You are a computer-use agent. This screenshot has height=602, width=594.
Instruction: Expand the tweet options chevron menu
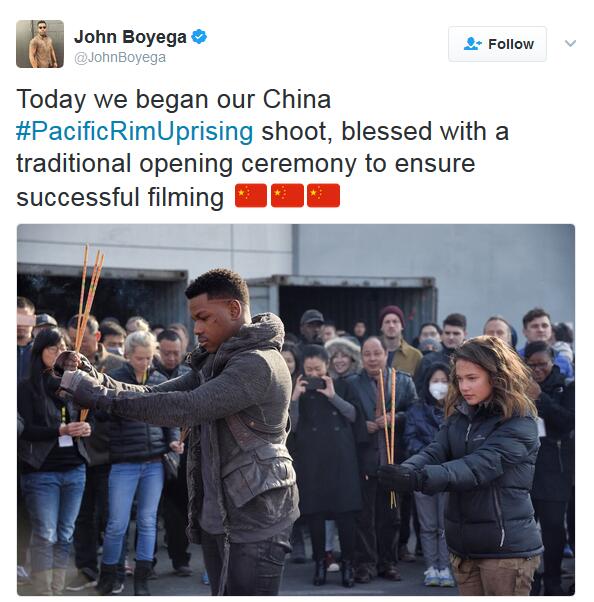570,43
